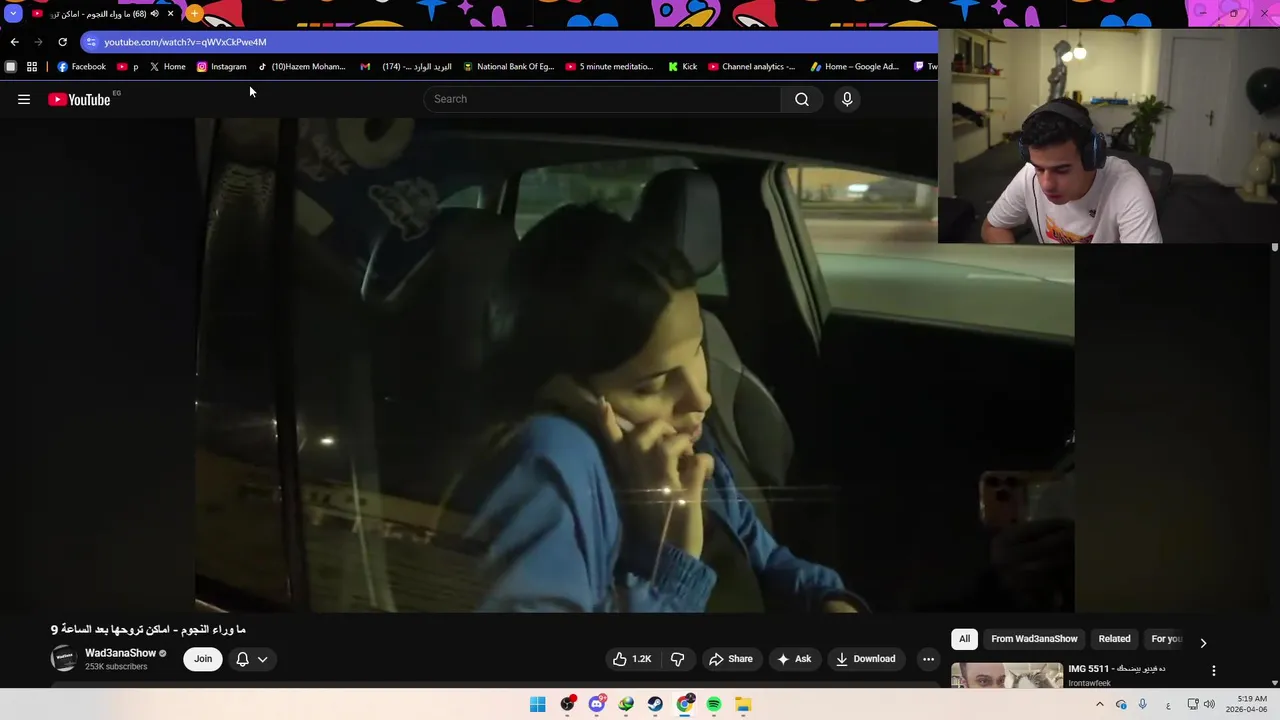Click the YouTube search magnifier button
The image size is (1280, 720).
[802, 99]
